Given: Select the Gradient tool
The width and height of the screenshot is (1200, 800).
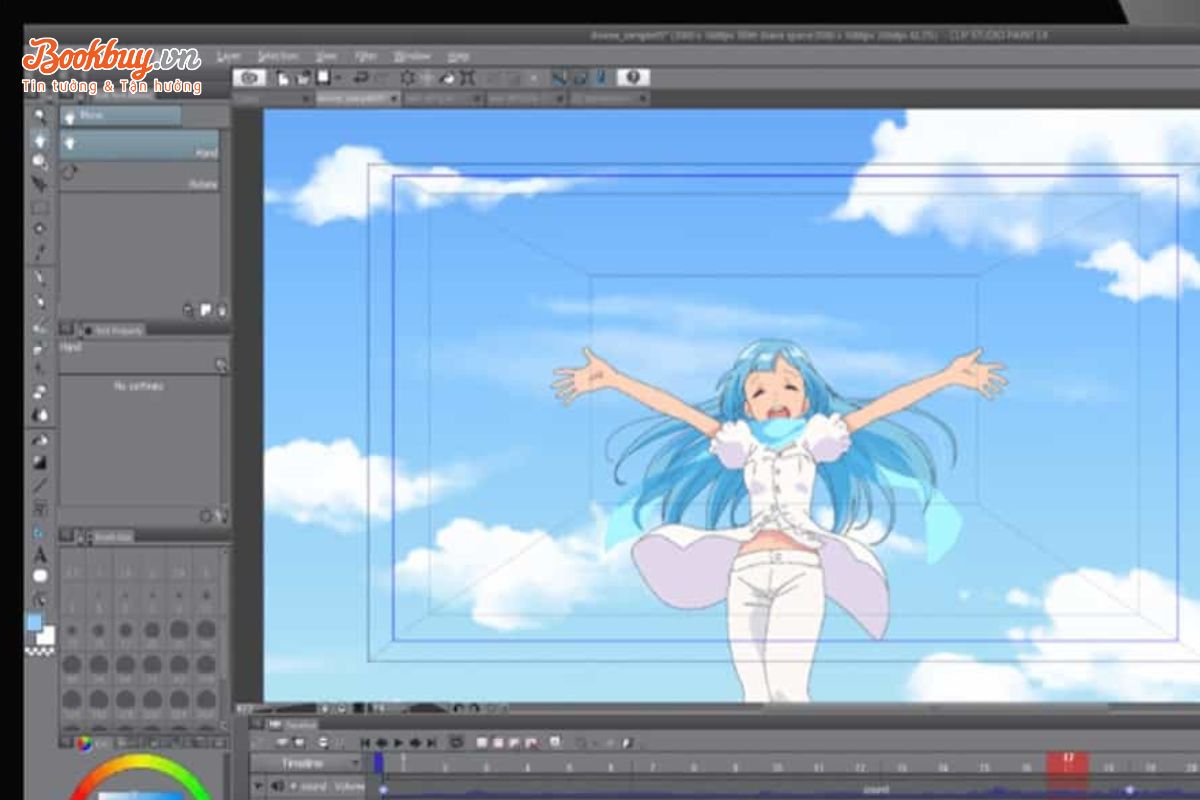Looking at the screenshot, I should click(40, 463).
